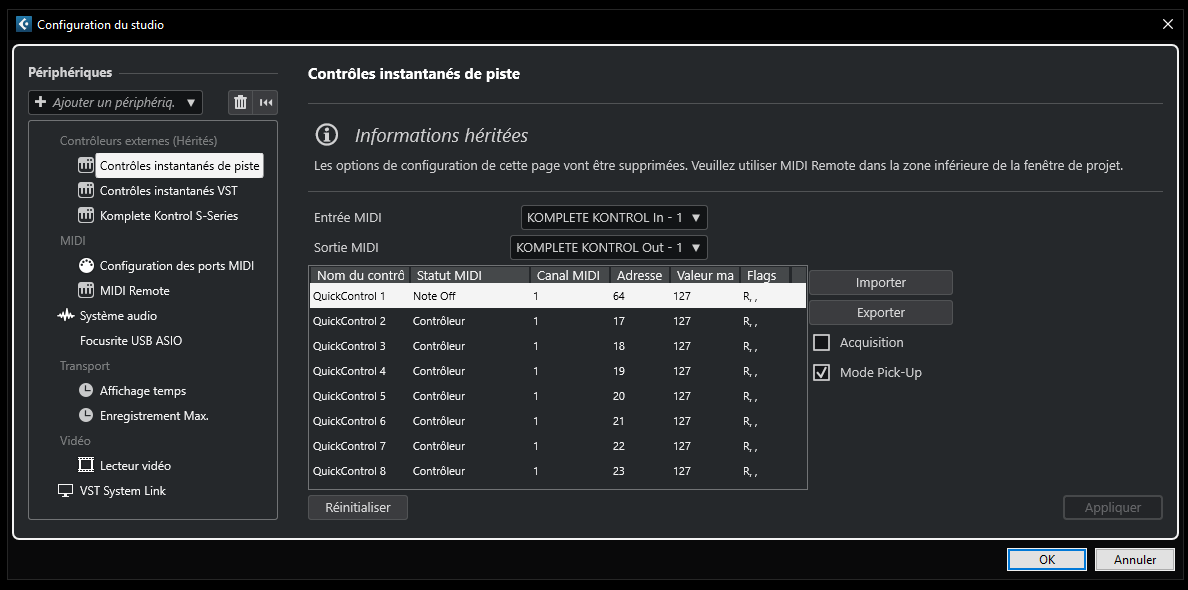Disable the Mode Pick-Up checkbox
Image resolution: width=1188 pixels, height=590 pixels.
(x=822, y=372)
